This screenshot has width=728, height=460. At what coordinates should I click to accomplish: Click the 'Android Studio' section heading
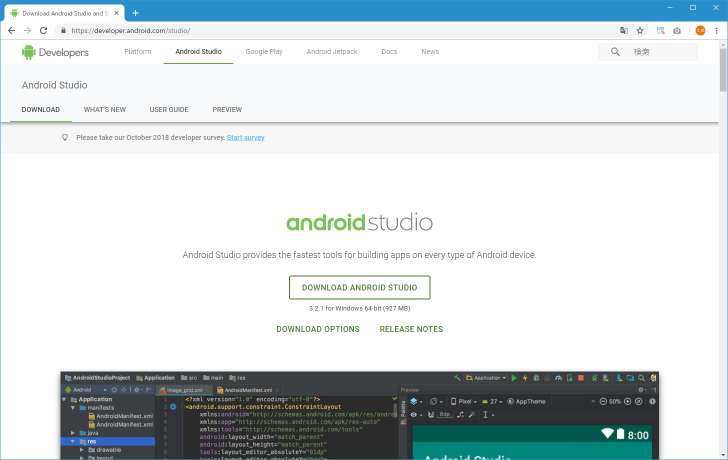[54, 85]
